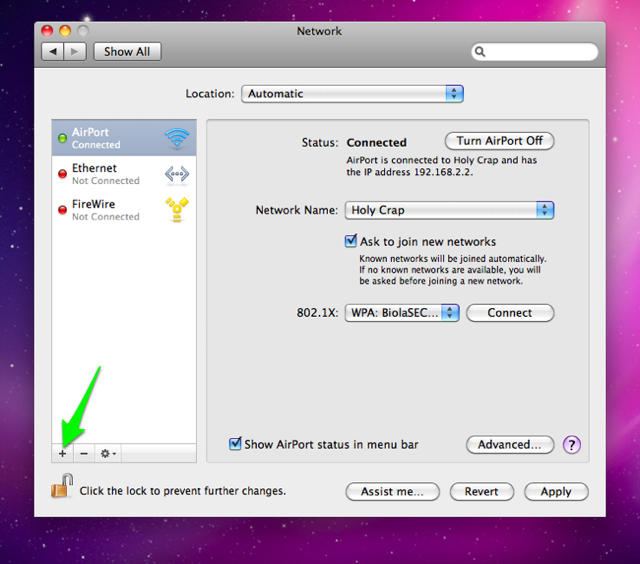Go back with the left arrow button
The width and height of the screenshot is (640, 564).
click(x=53, y=52)
